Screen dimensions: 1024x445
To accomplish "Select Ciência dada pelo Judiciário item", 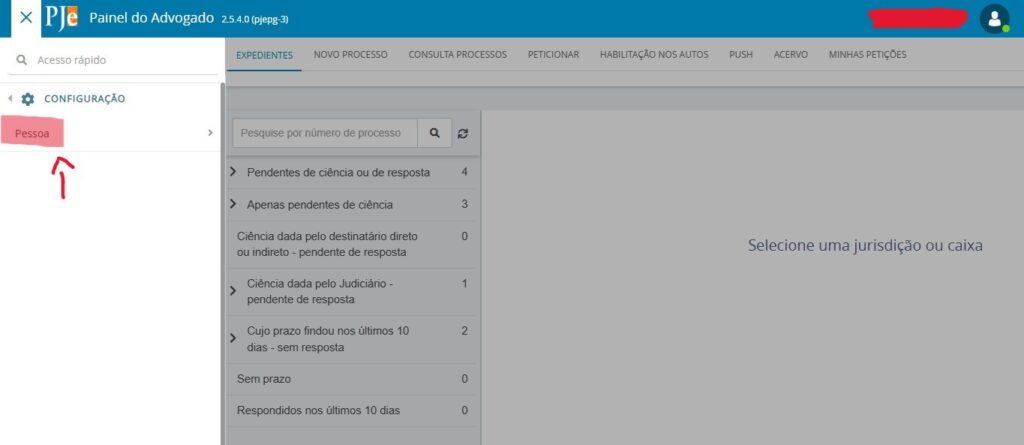I will click(x=319, y=291).
